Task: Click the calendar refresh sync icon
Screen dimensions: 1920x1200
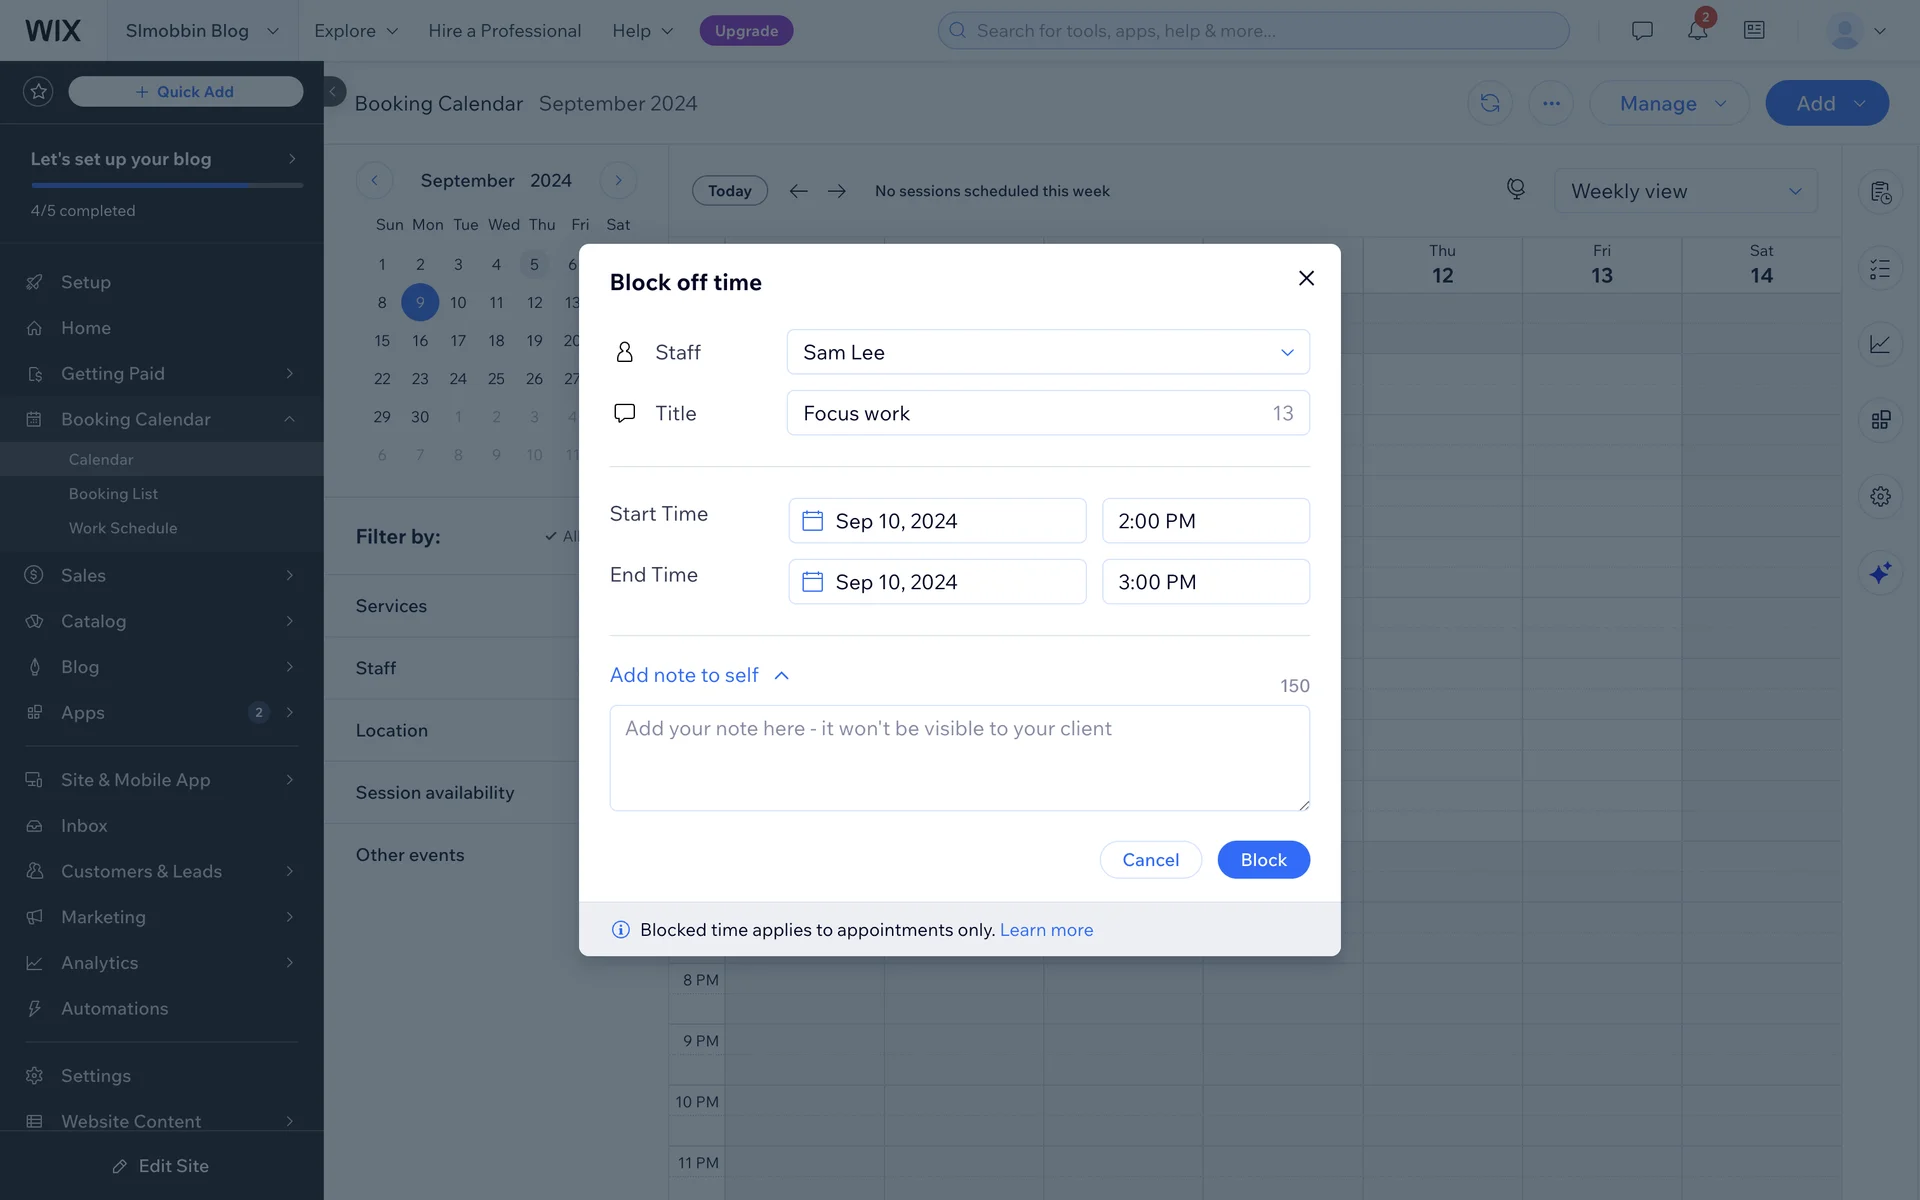Action: 1490,103
